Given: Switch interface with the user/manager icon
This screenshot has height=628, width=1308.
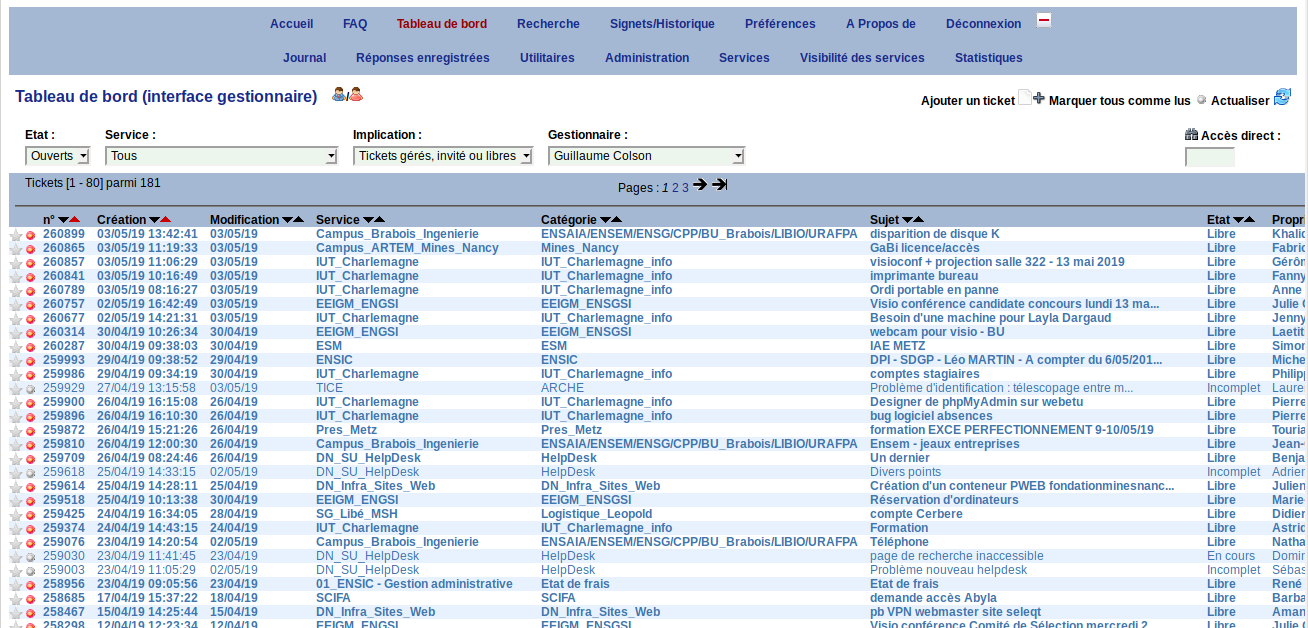Looking at the screenshot, I should [x=347, y=95].
